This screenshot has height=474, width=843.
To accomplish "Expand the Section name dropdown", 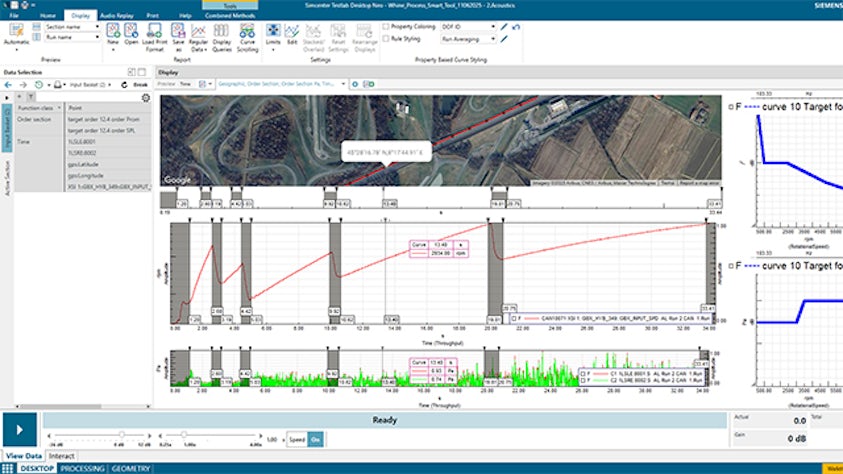I will click(99, 26).
